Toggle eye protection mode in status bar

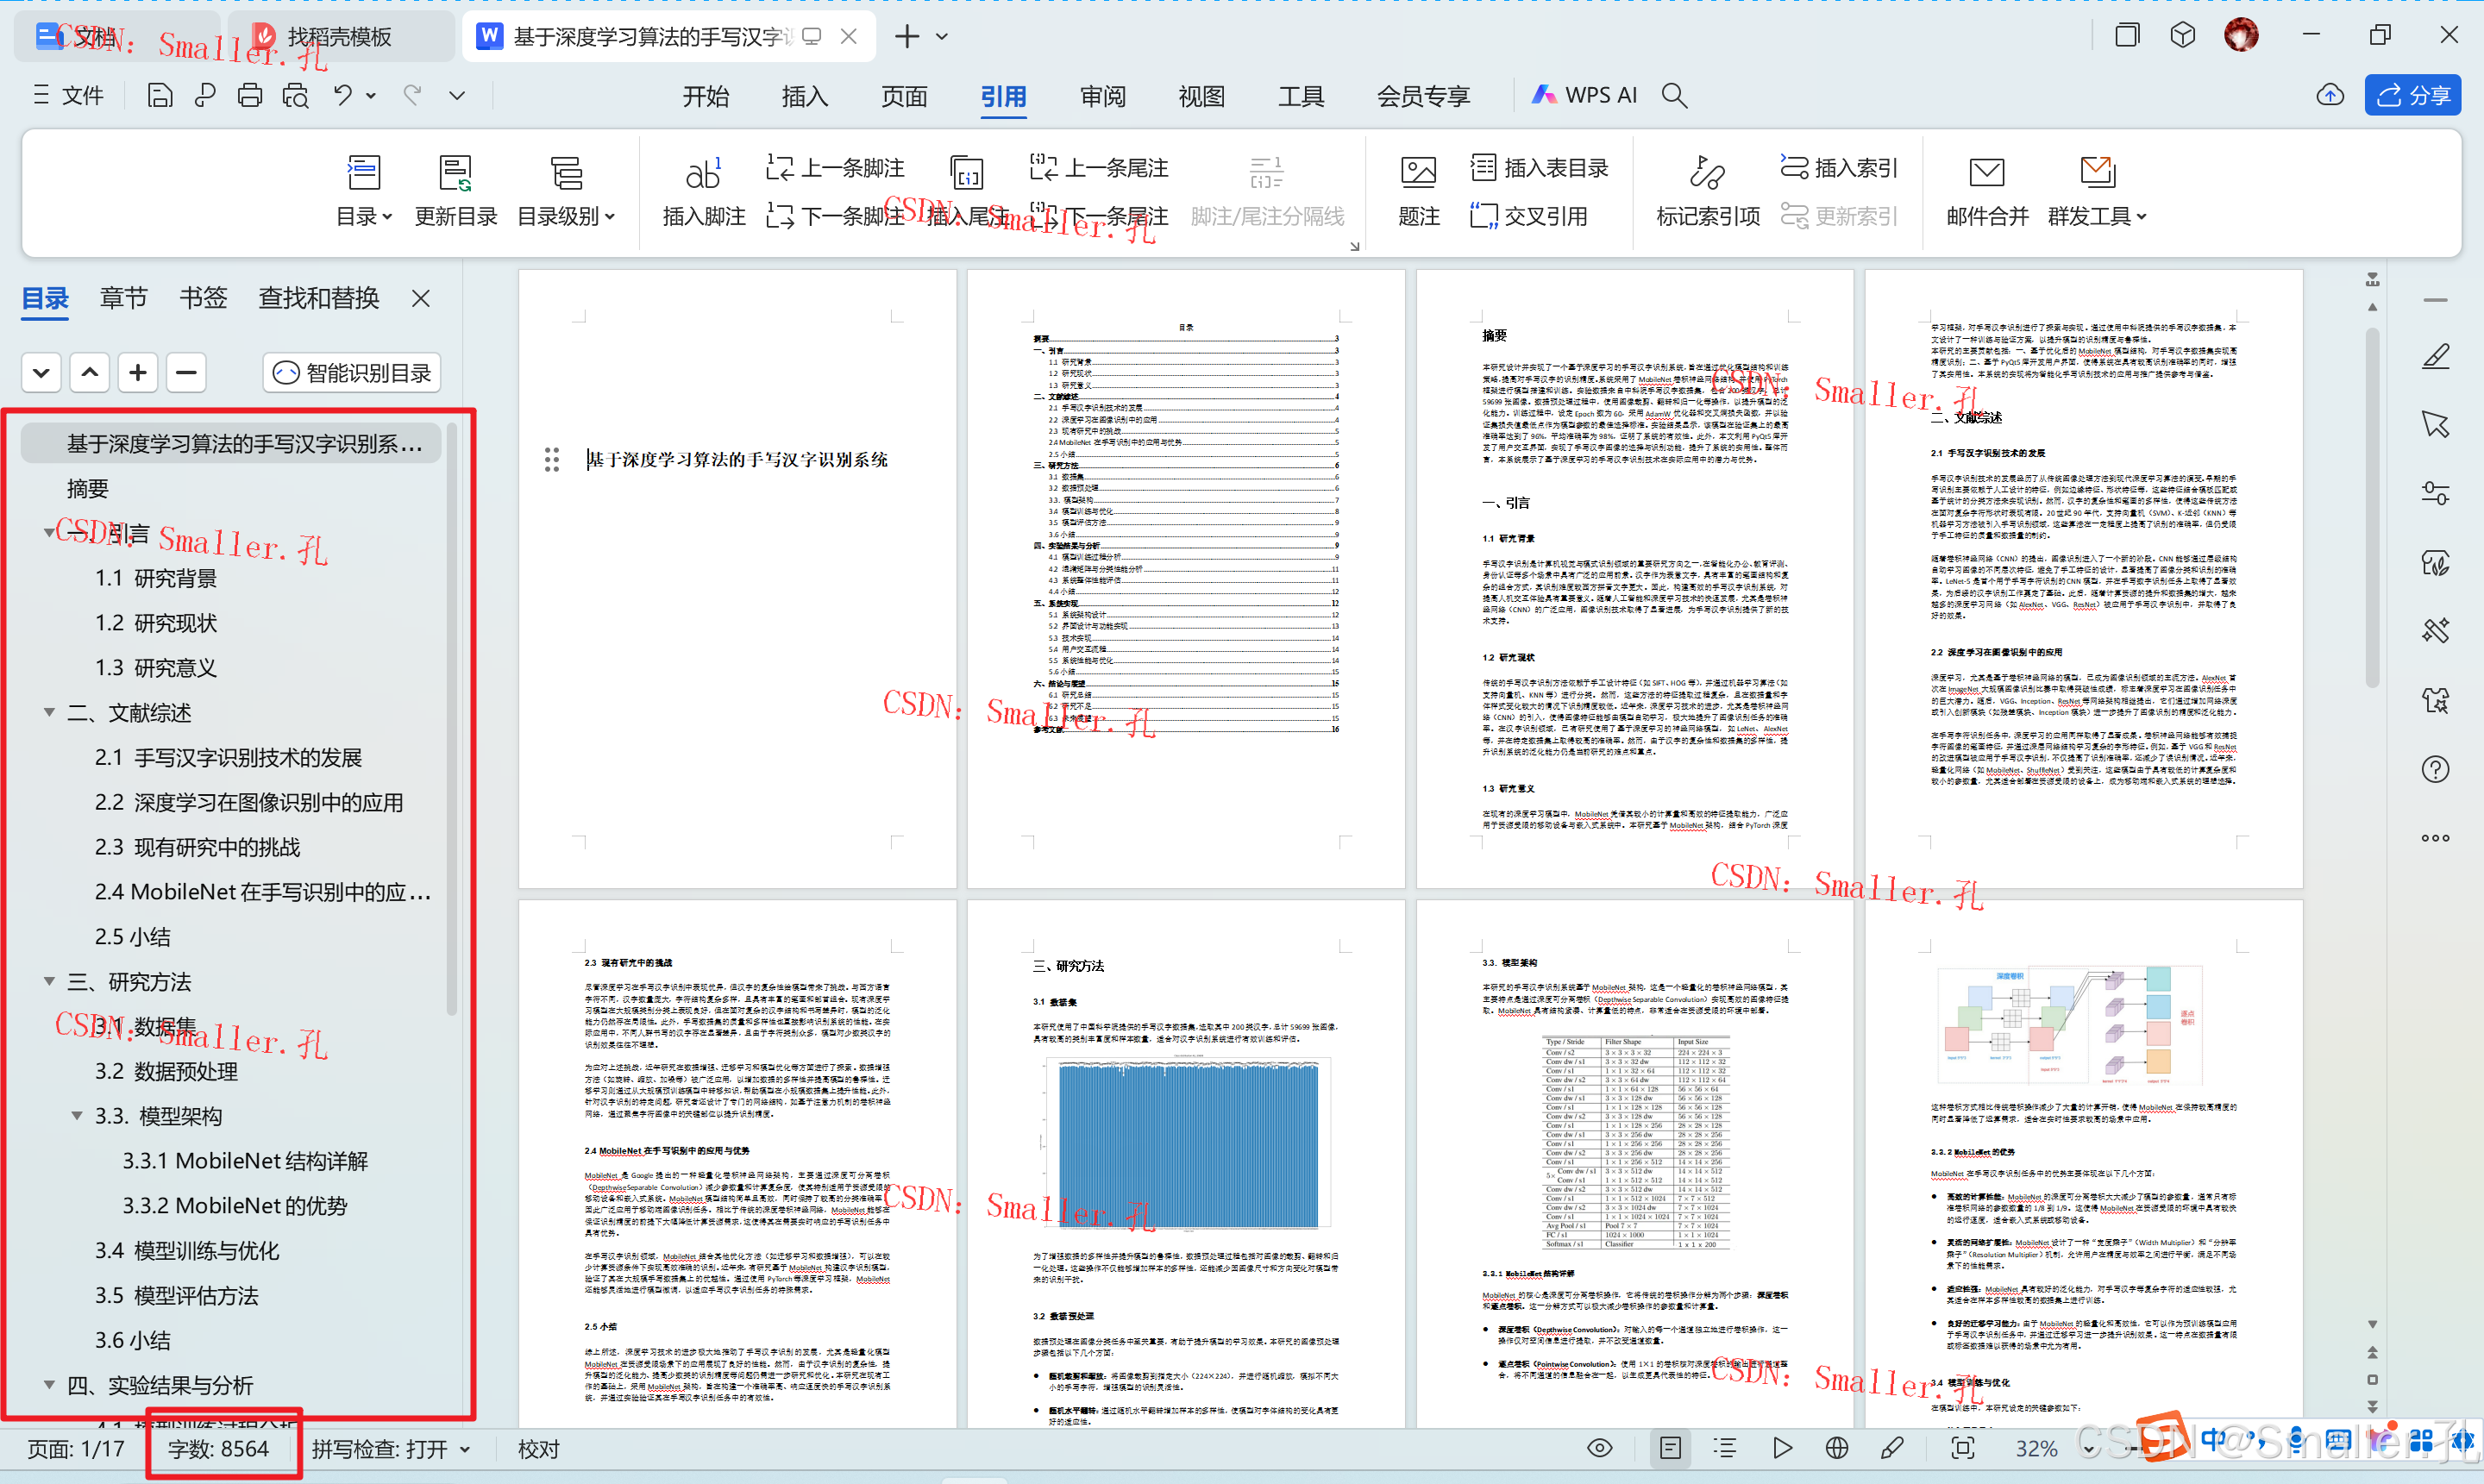coord(1600,1448)
